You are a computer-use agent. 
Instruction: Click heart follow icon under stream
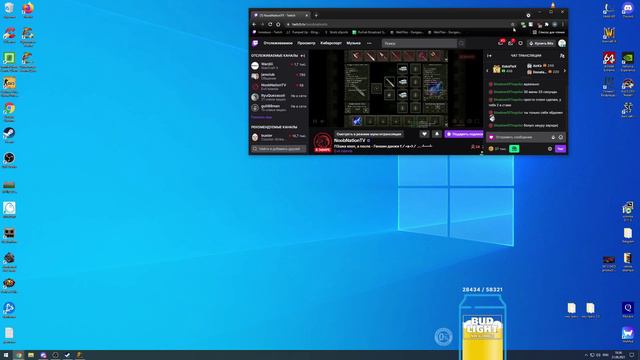click(x=424, y=134)
